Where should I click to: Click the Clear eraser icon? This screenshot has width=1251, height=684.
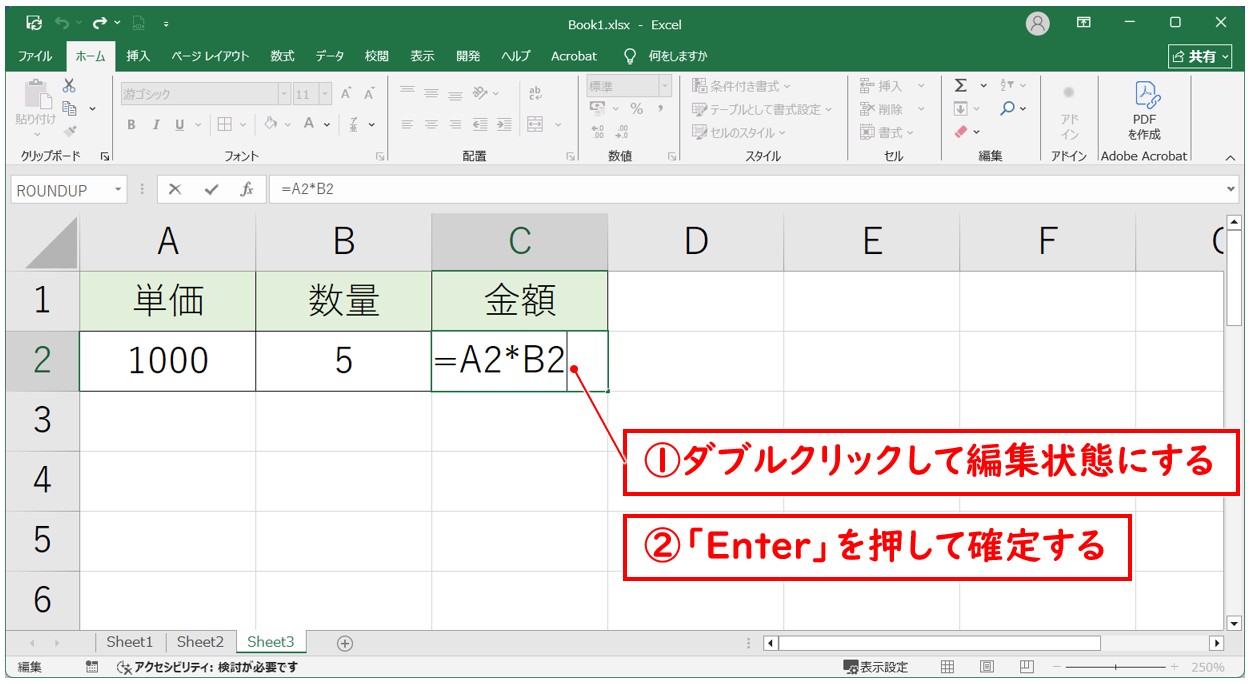pos(961,132)
